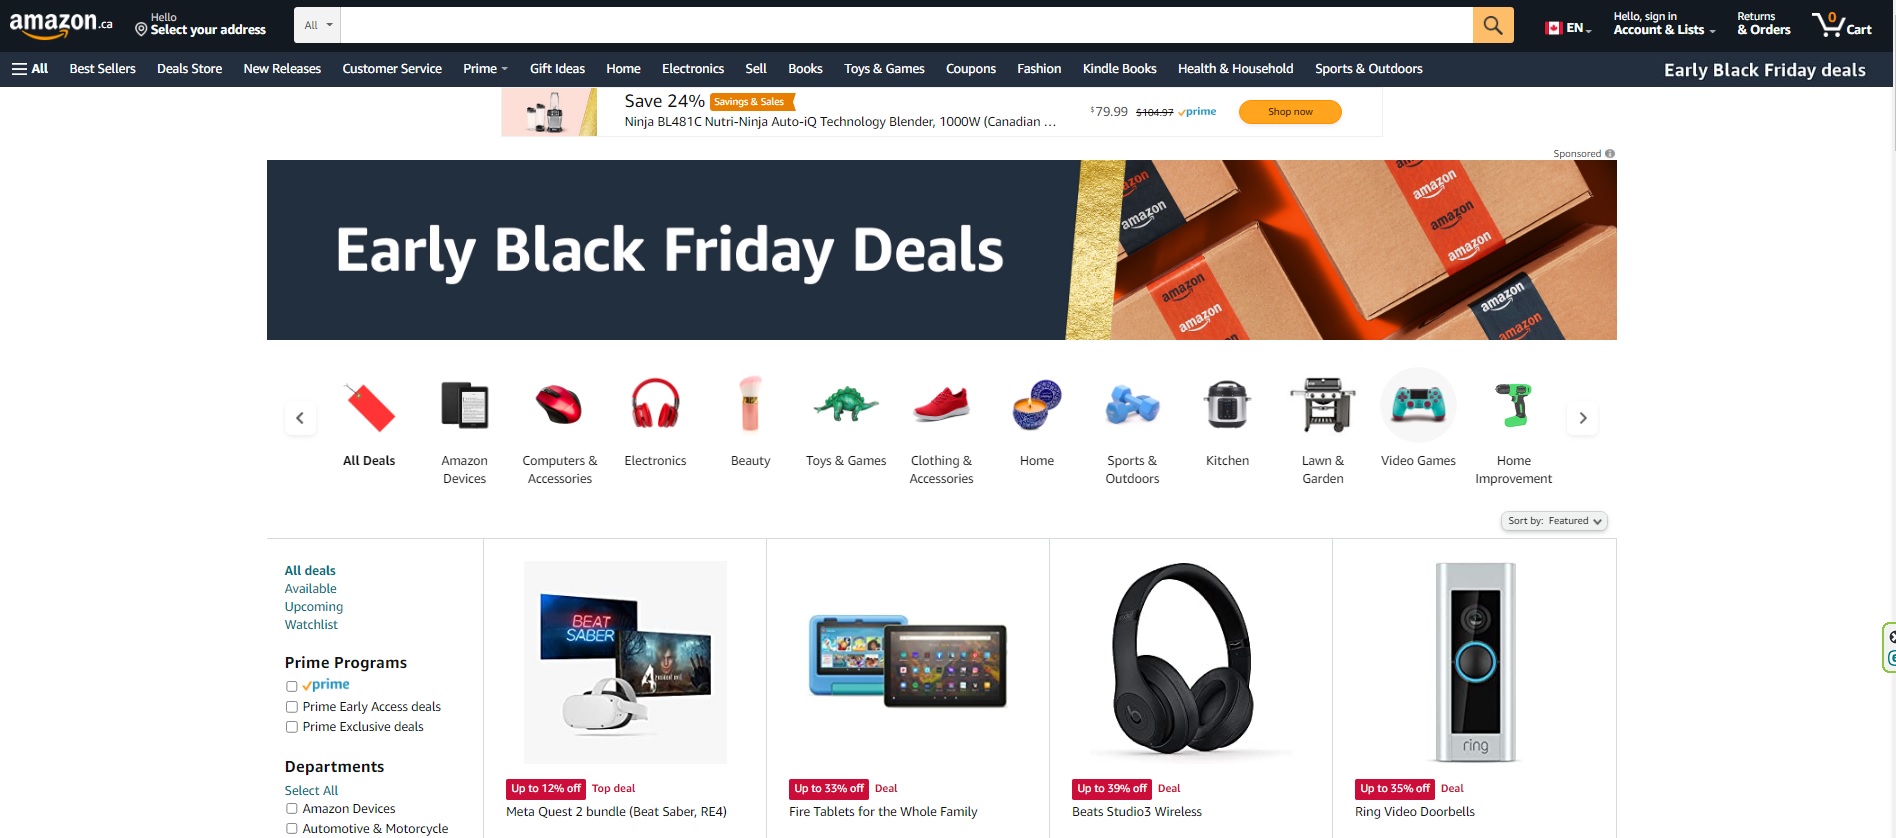This screenshot has width=1896, height=838.
Task: Open the Upcoming deals link
Action: 313,607
